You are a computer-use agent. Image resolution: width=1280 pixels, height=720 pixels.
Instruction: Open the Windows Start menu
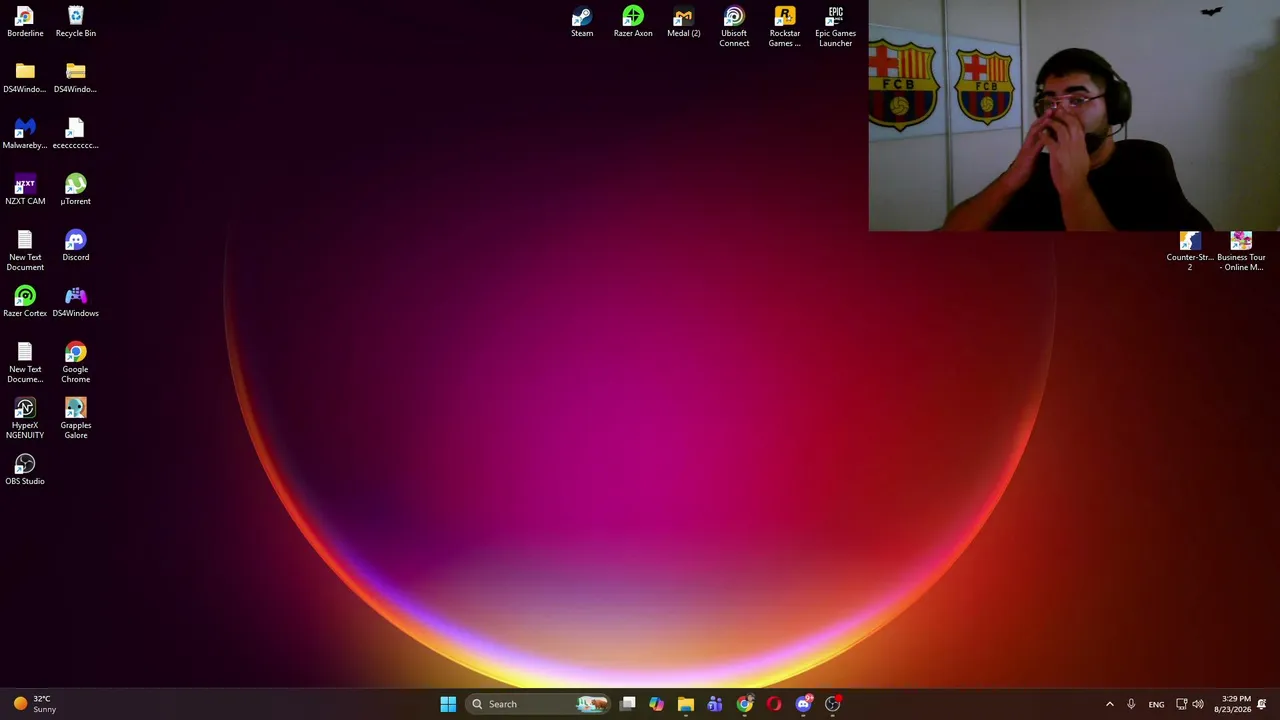pyautogui.click(x=448, y=704)
